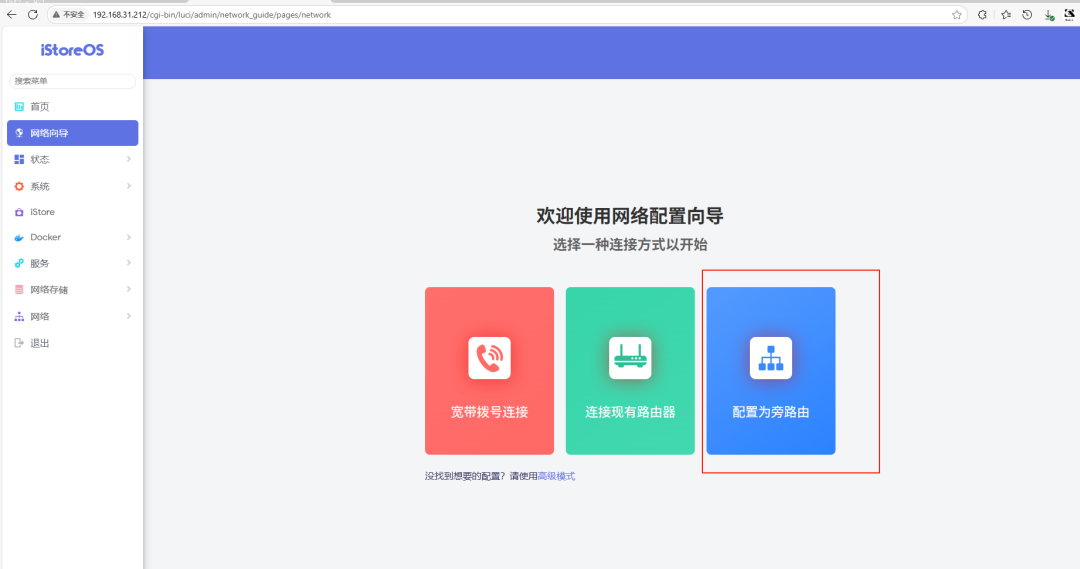
Task: Click the network tree icon on 配置为旁路由 card
Action: pyautogui.click(x=771, y=358)
